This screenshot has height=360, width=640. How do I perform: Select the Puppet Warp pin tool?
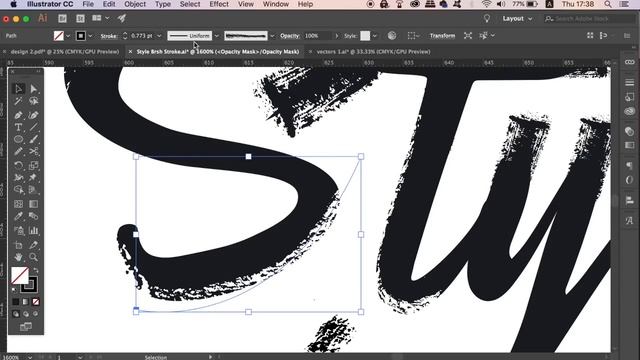pyautogui.click(x=33, y=178)
